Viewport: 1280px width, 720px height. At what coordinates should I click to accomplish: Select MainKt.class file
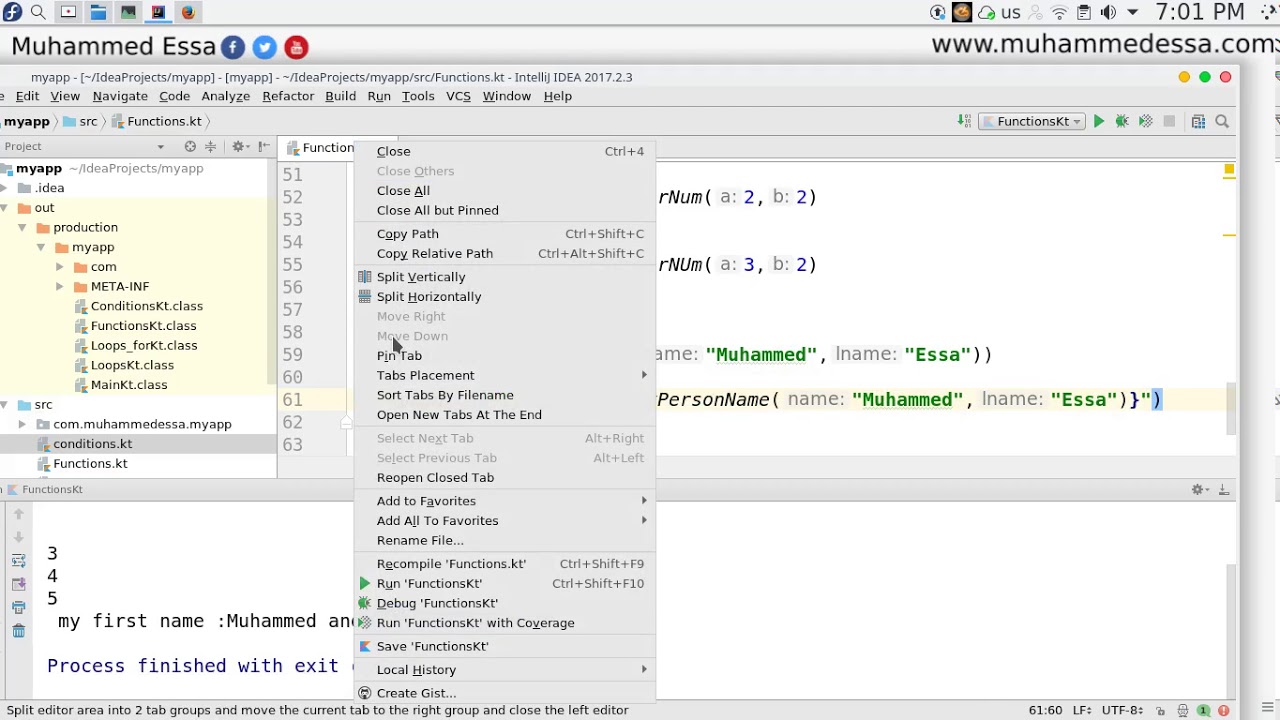128,385
